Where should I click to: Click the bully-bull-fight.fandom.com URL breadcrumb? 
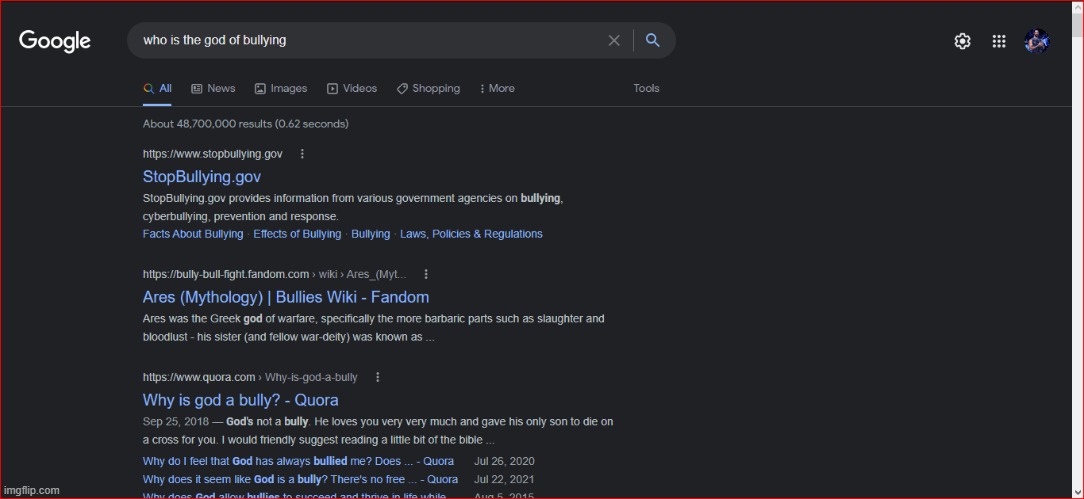275,274
